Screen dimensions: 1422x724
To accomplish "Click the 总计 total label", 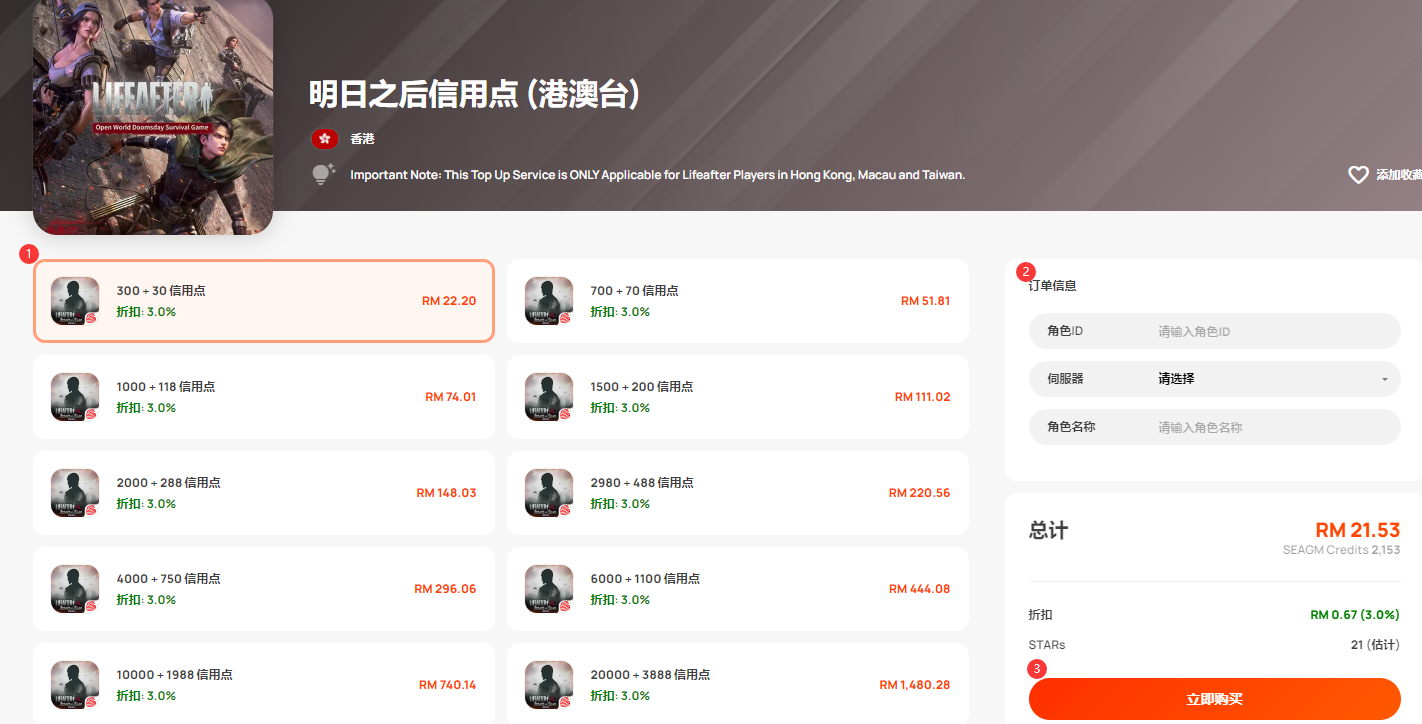I will 1048,530.
